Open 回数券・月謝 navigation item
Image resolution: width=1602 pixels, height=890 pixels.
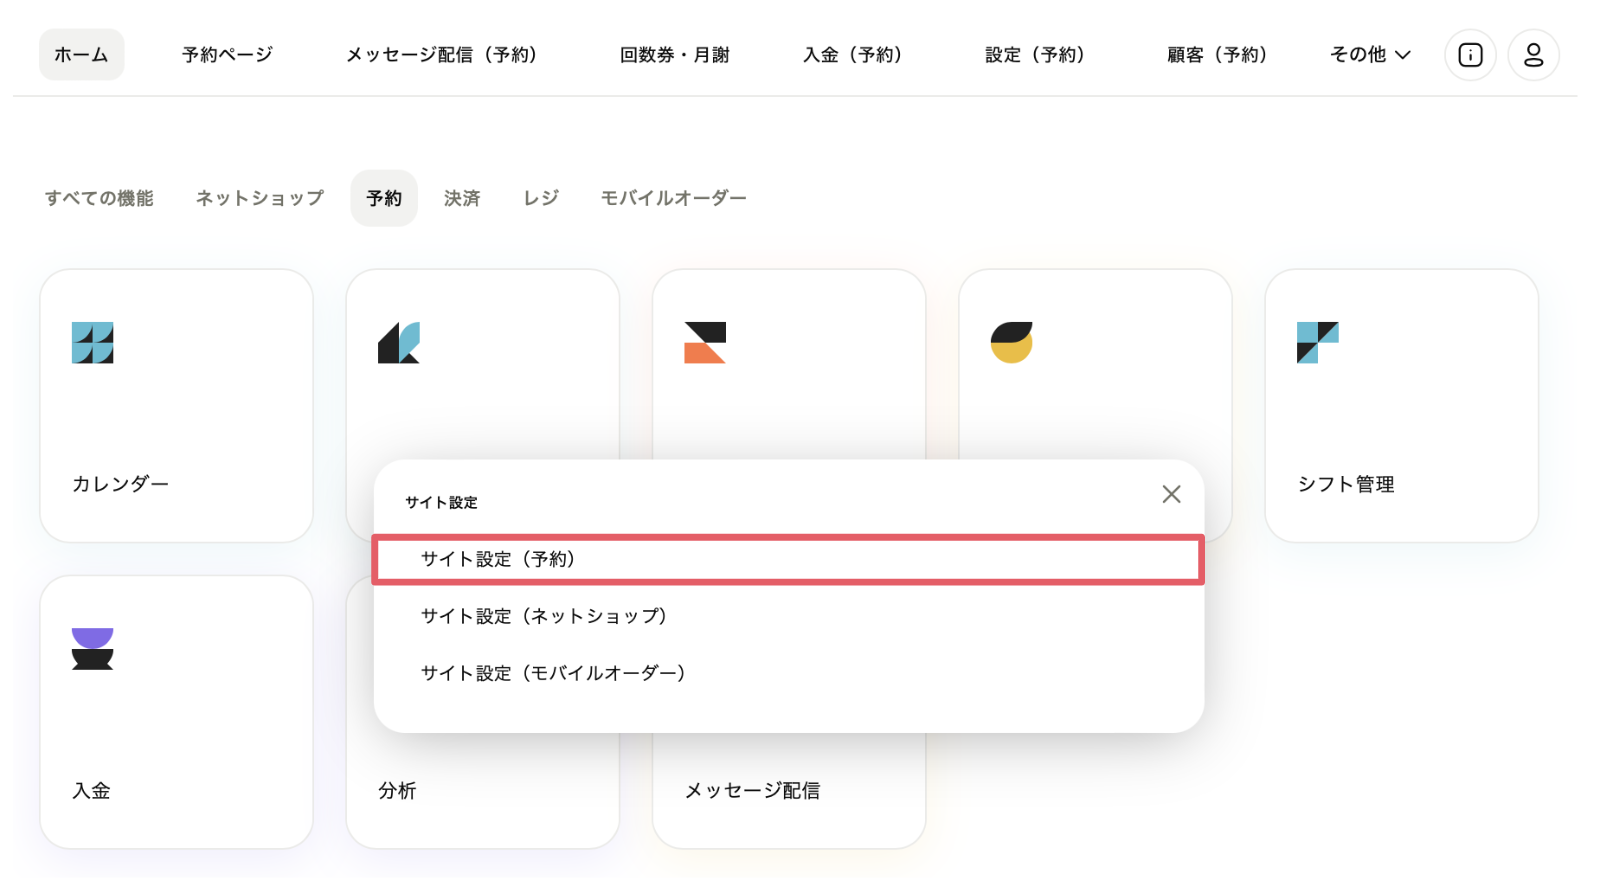click(x=675, y=55)
